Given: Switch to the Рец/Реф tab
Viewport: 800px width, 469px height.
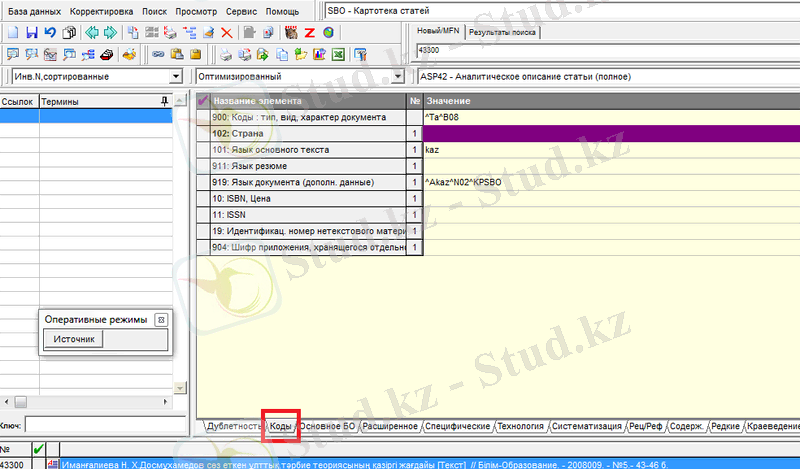Looking at the screenshot, I should [645, 426].
